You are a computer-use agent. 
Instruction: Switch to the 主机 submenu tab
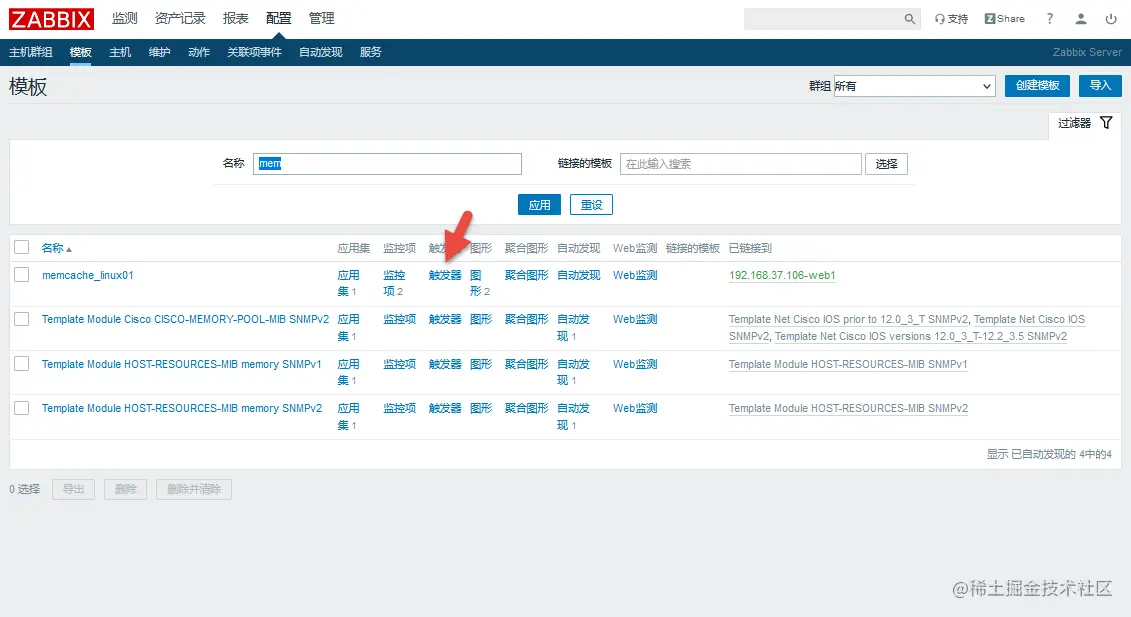click(x=120, y=52)
